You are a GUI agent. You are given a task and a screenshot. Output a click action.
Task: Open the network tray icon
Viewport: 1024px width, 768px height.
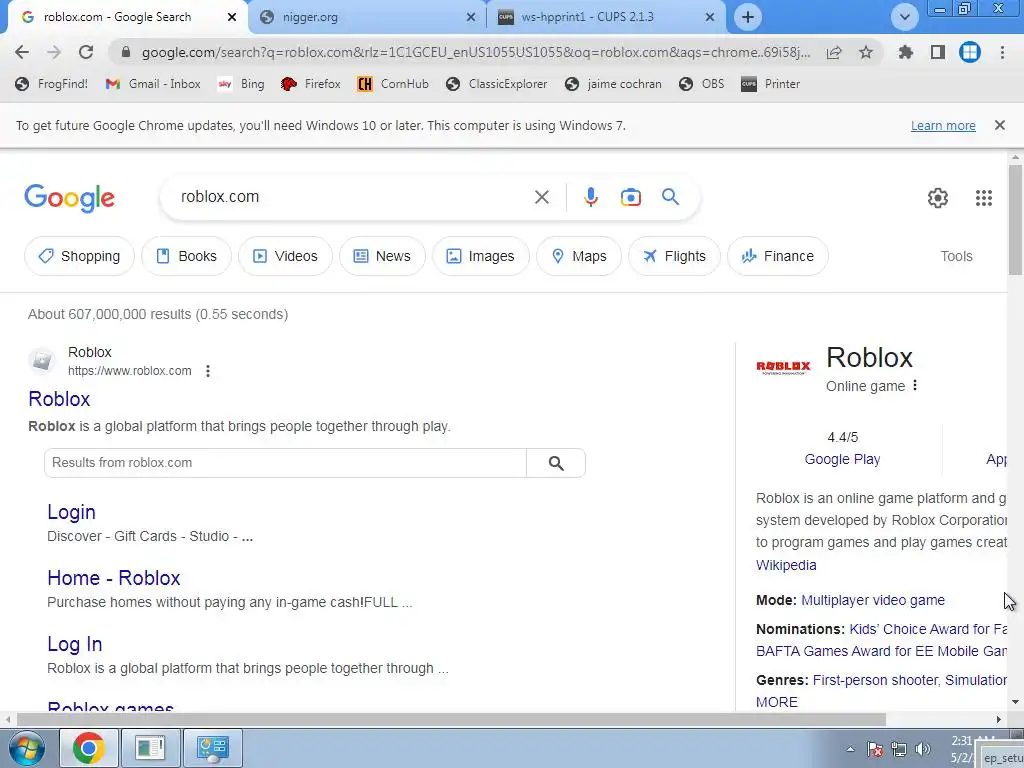pyautogui.click(x=899, y=749)
